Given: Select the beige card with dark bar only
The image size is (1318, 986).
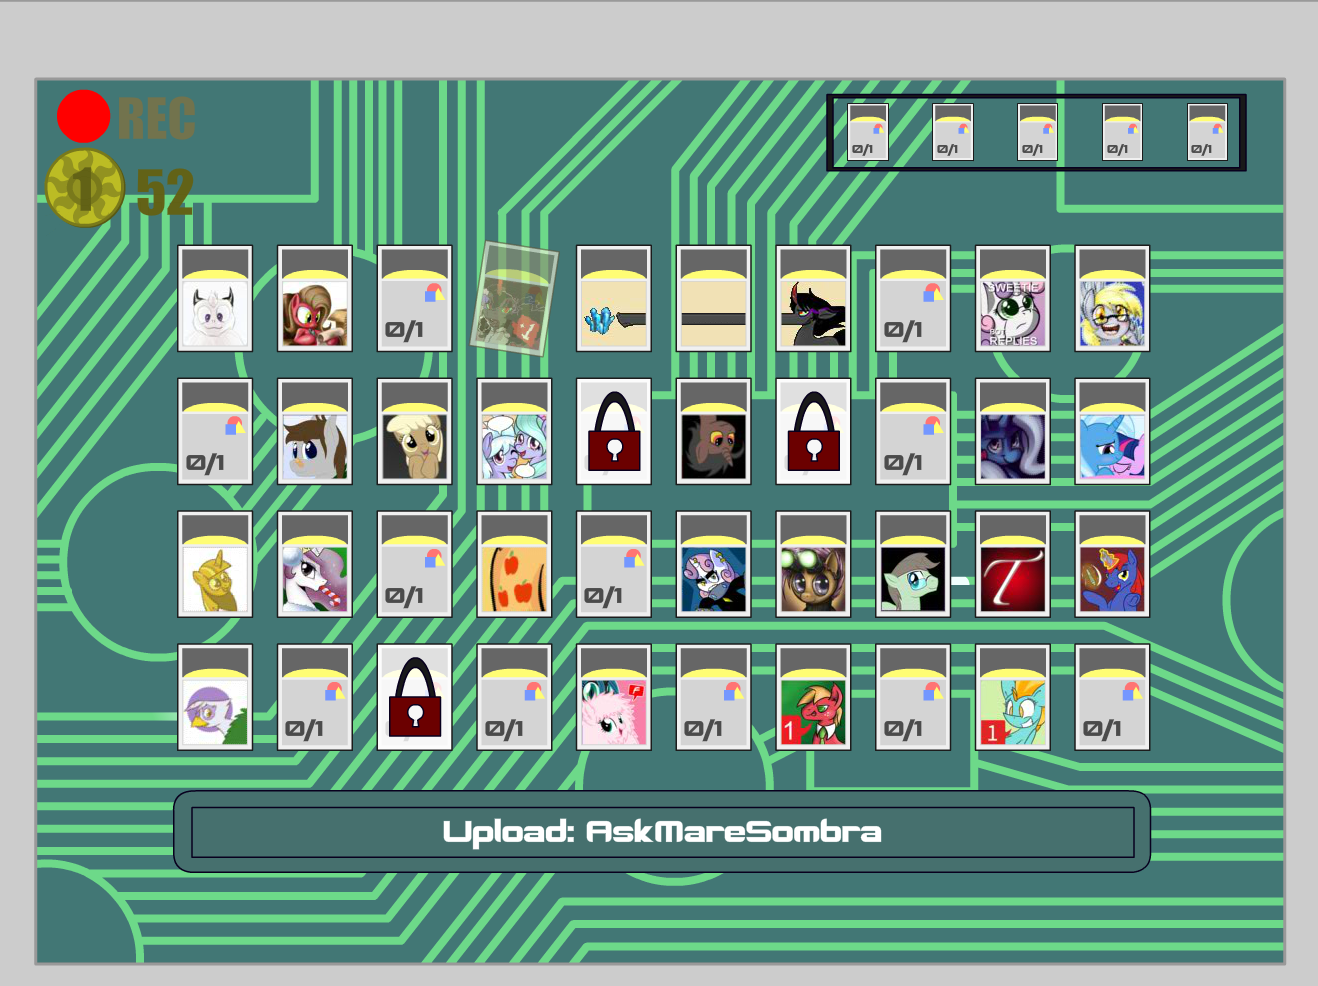Looking at the screenshot, I should click(x=714, y=298).
